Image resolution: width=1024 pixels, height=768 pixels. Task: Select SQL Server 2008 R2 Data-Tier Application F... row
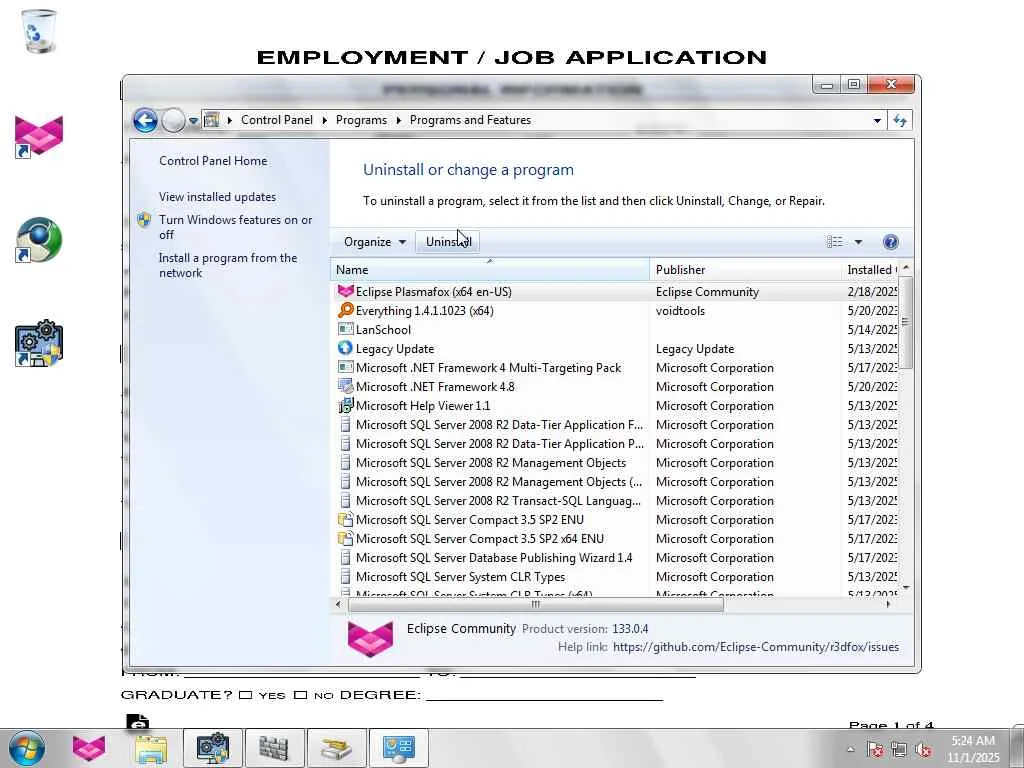pos(616,424)
